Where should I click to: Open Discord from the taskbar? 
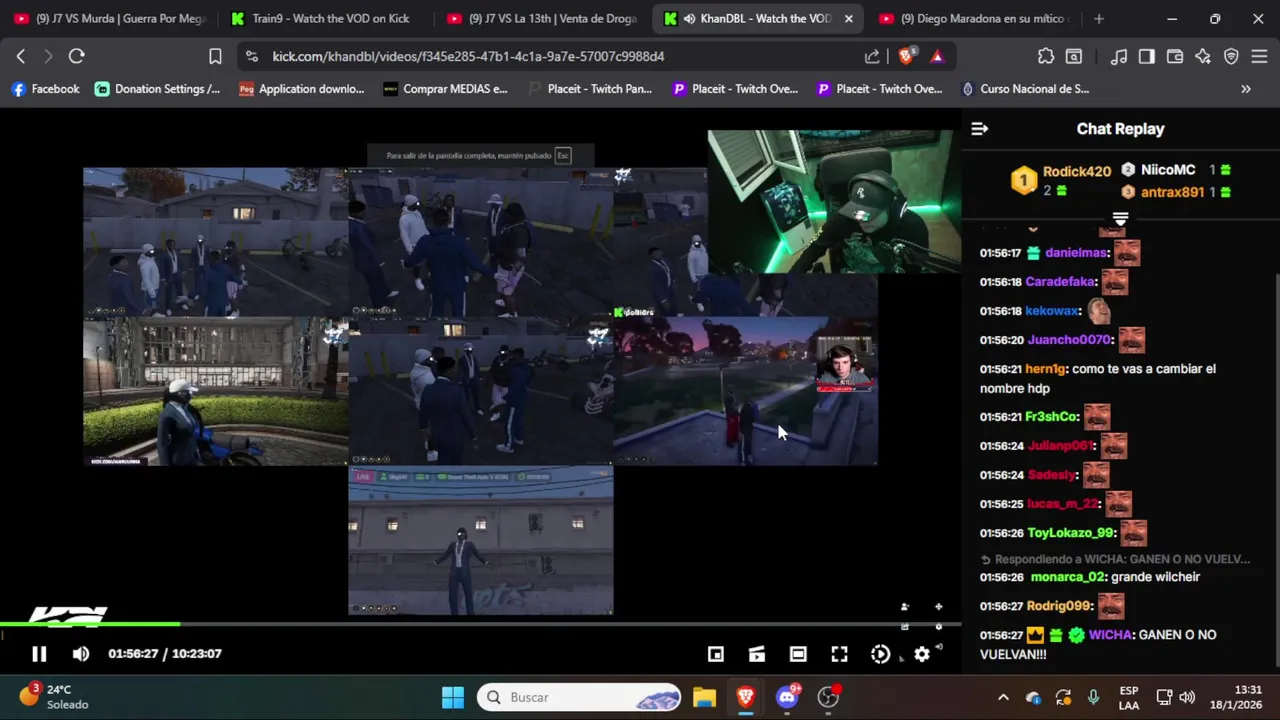787,697
